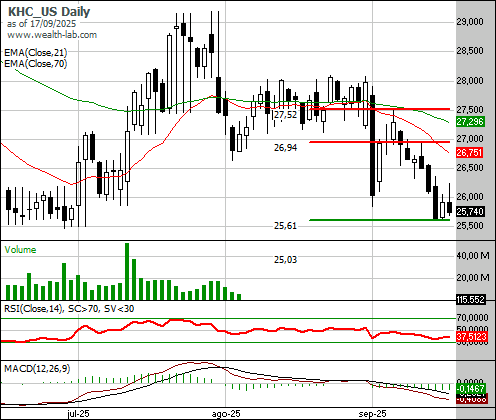
Task: Open the www.wealth-lab.com text
Action: click(x=52, y=35)
